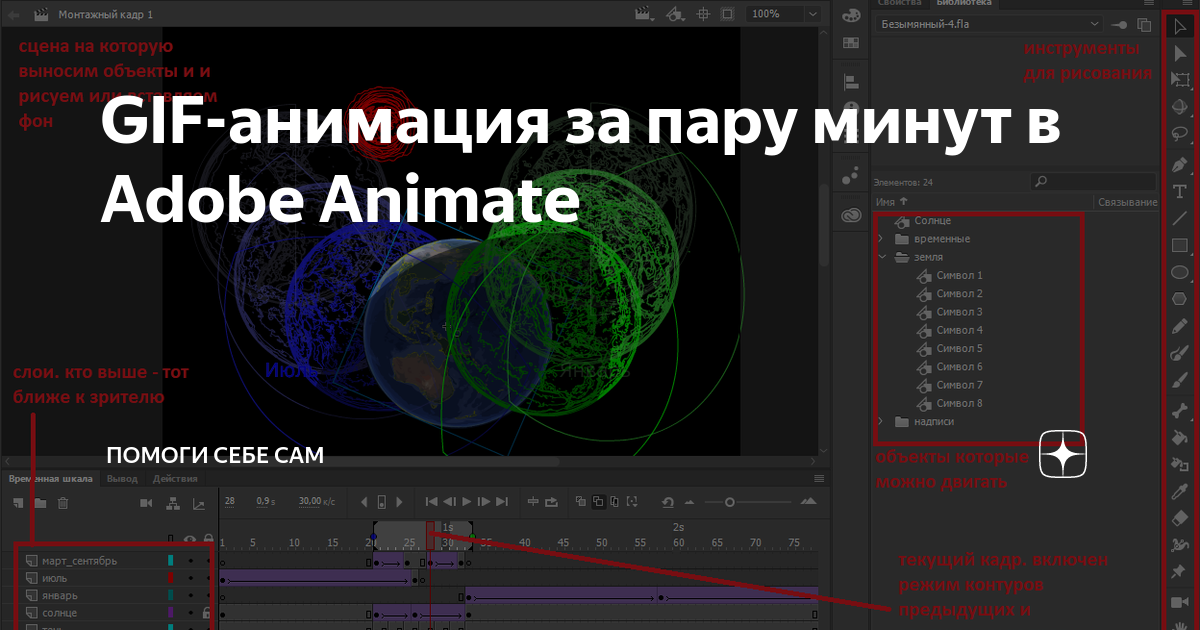The height and width of the screenshot is (630, 1200).
Task: Select the Text tool
Action: tap(1179, 191)
